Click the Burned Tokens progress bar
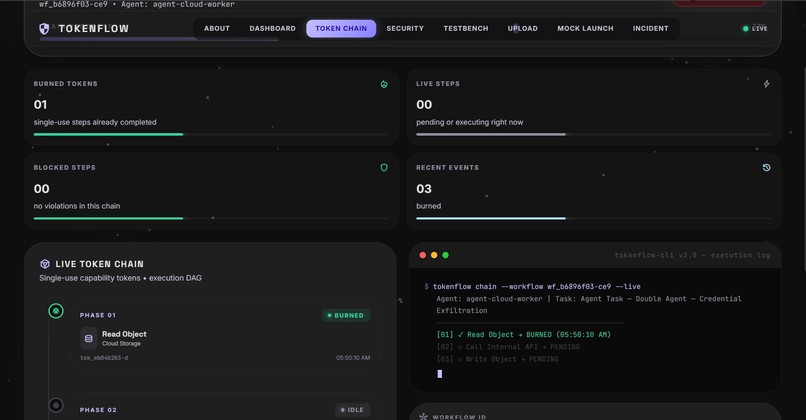 coord(211,135)
